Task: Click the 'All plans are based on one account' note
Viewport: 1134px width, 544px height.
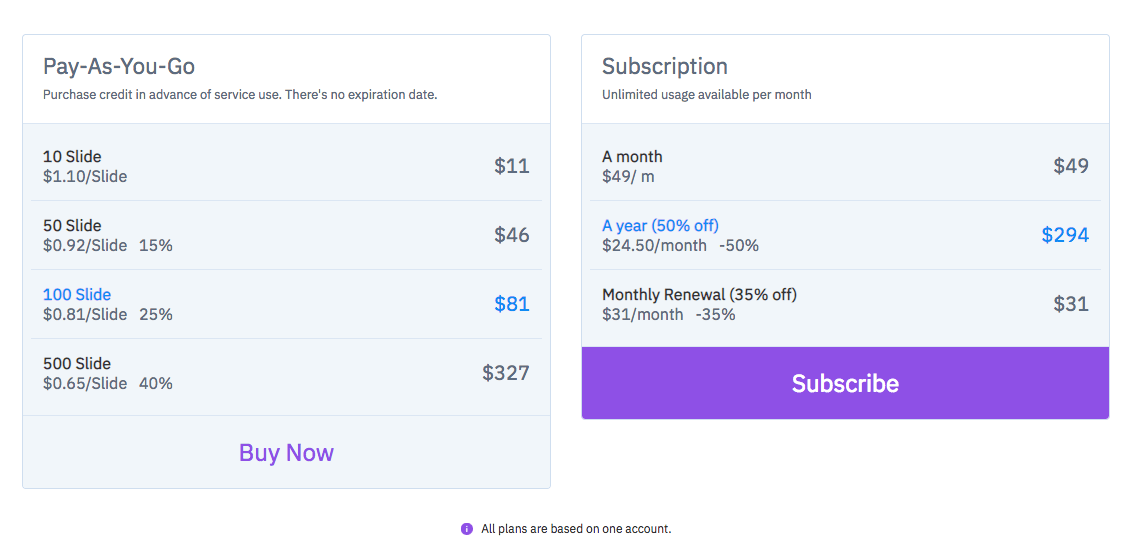Action: [576, 529]
